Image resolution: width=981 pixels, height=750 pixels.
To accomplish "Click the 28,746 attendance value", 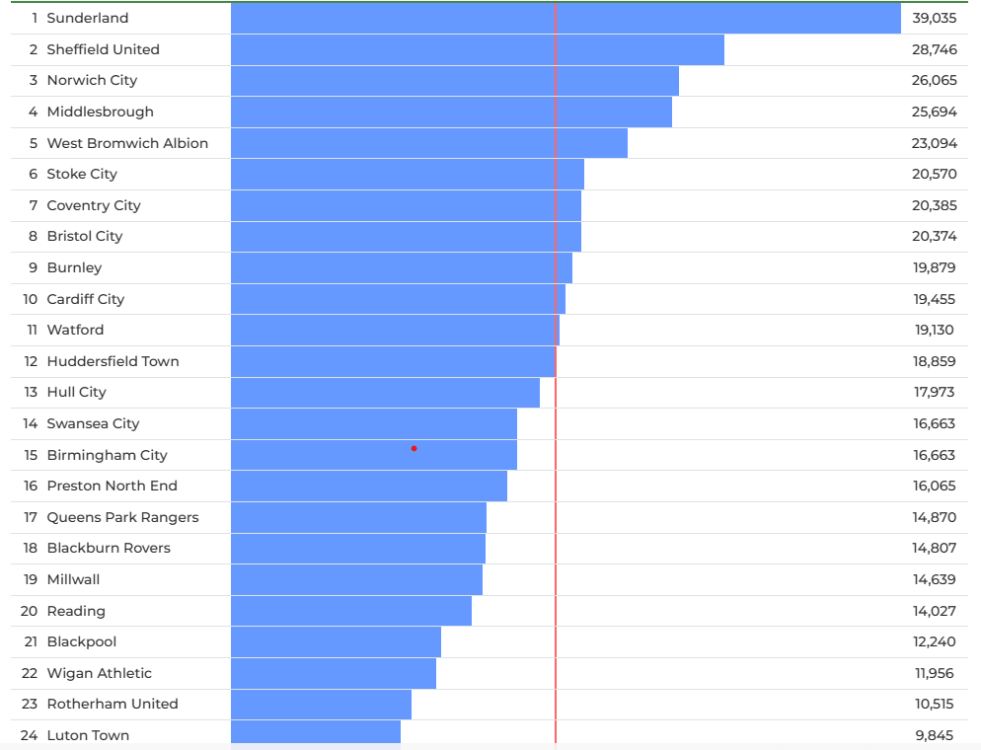I will (x=934, y=49).
